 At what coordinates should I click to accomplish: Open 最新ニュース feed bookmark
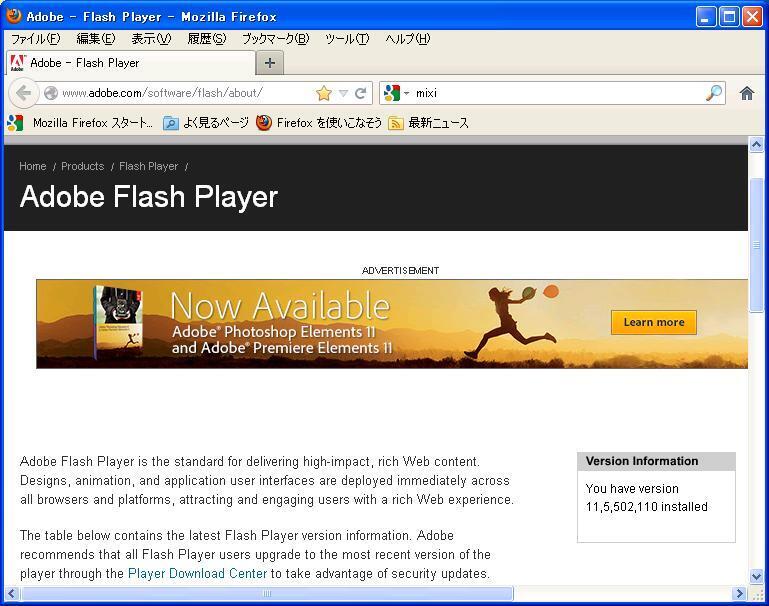(428, 123)
